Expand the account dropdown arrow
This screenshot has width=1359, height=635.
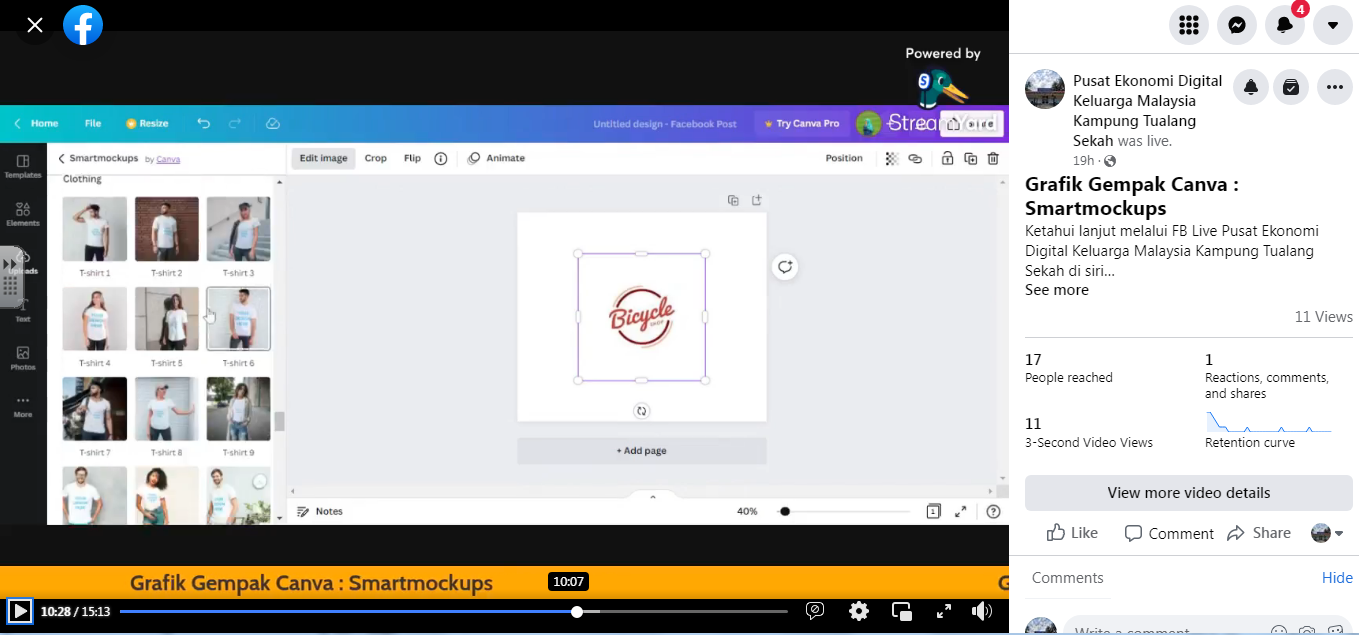click(1333, 25)
